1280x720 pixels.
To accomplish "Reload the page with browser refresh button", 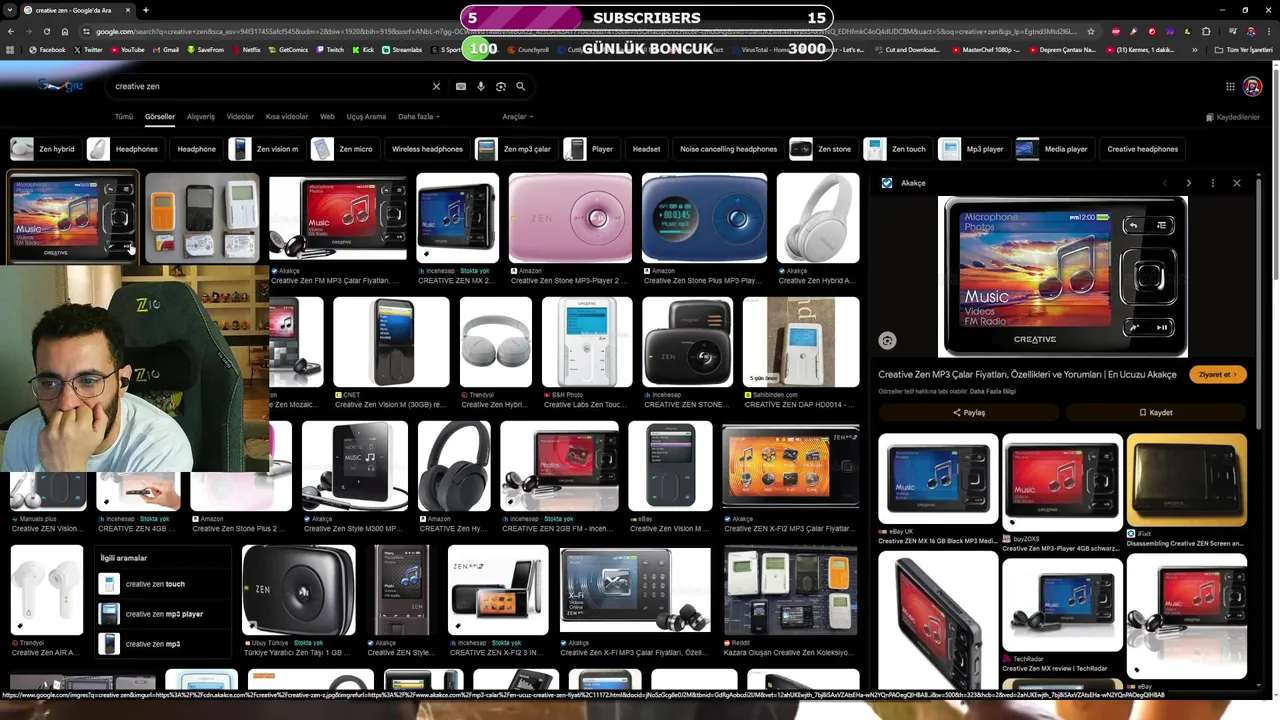I will [x=47, y=31].
